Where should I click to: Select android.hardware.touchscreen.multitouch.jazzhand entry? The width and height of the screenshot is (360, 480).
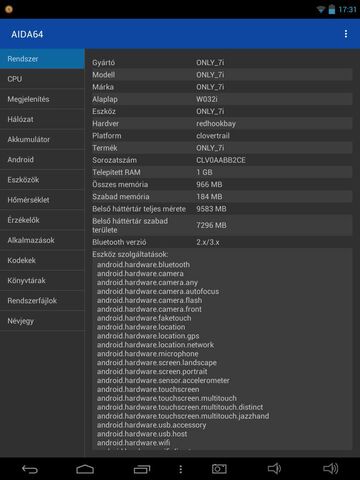[x=183, y=416]
